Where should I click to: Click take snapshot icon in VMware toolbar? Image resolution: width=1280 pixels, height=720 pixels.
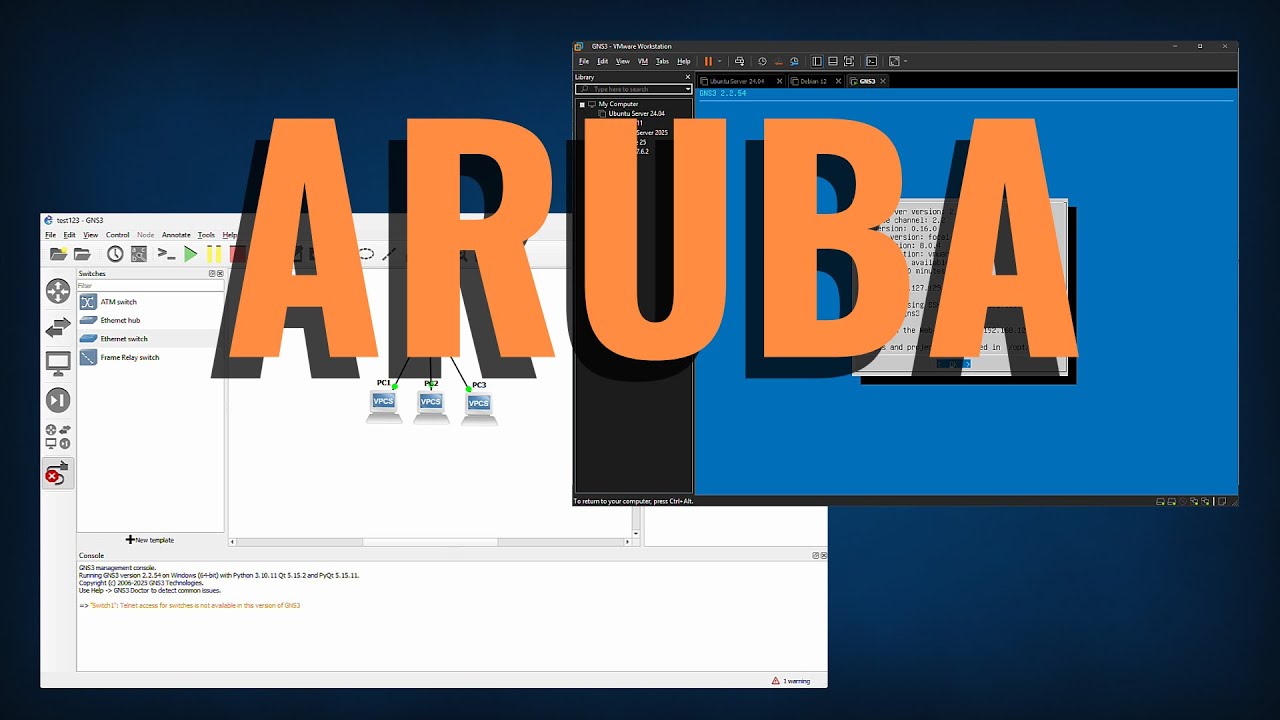(762, 61)
